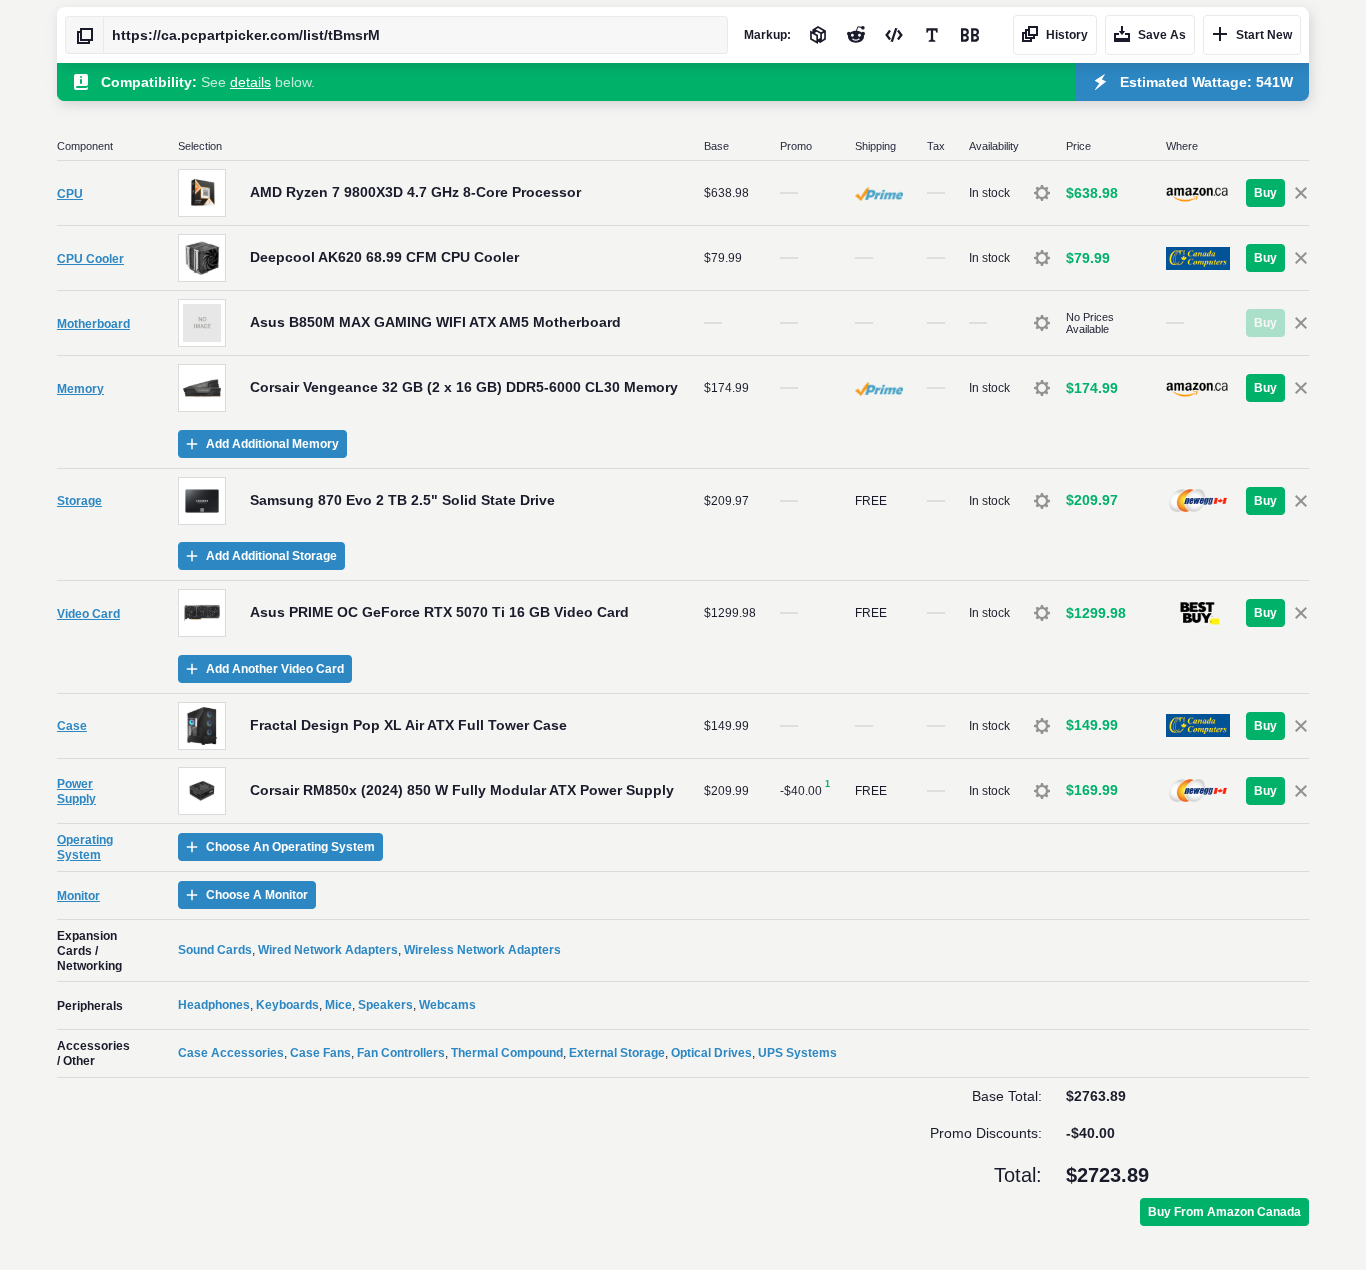Image resolution: width=1366 pixels, height=1270 pixels.
Task: Open the gear settings for the RTX 5070 Ti
Action: point(1042,613)
